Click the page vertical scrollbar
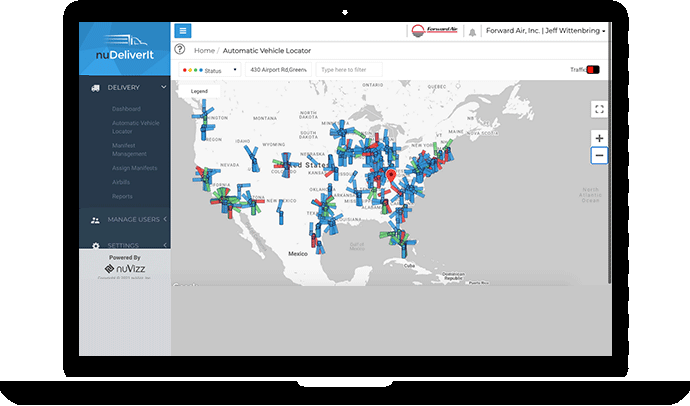 tap(609, 154)
